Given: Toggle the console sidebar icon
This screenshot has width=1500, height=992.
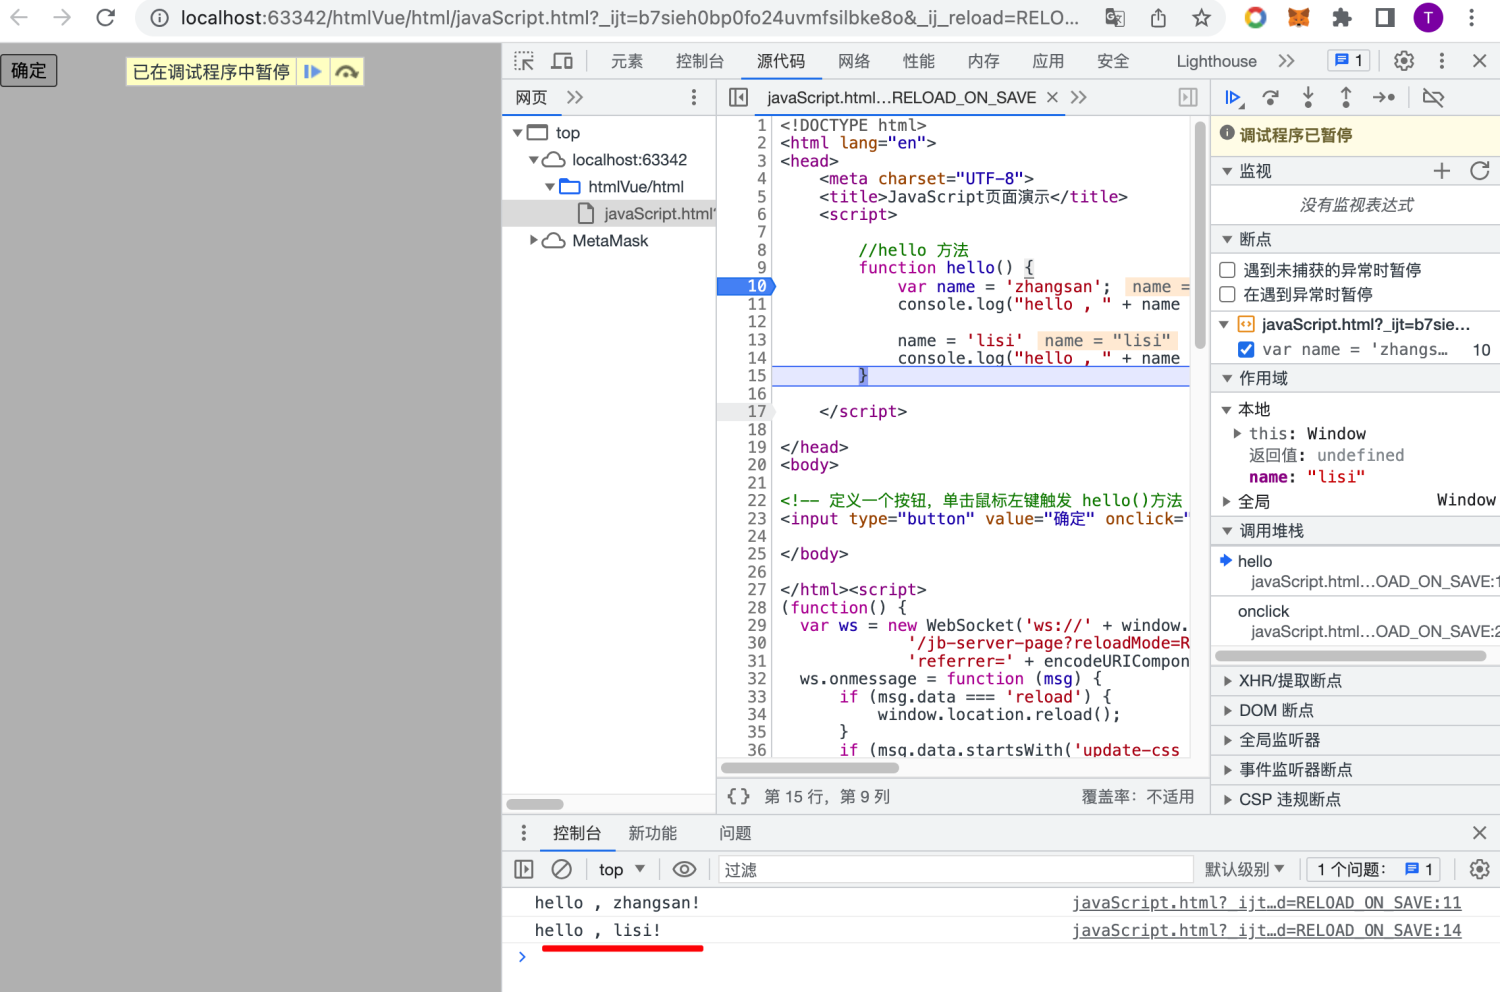Looking at the screenshot, I should pos(524,869).
